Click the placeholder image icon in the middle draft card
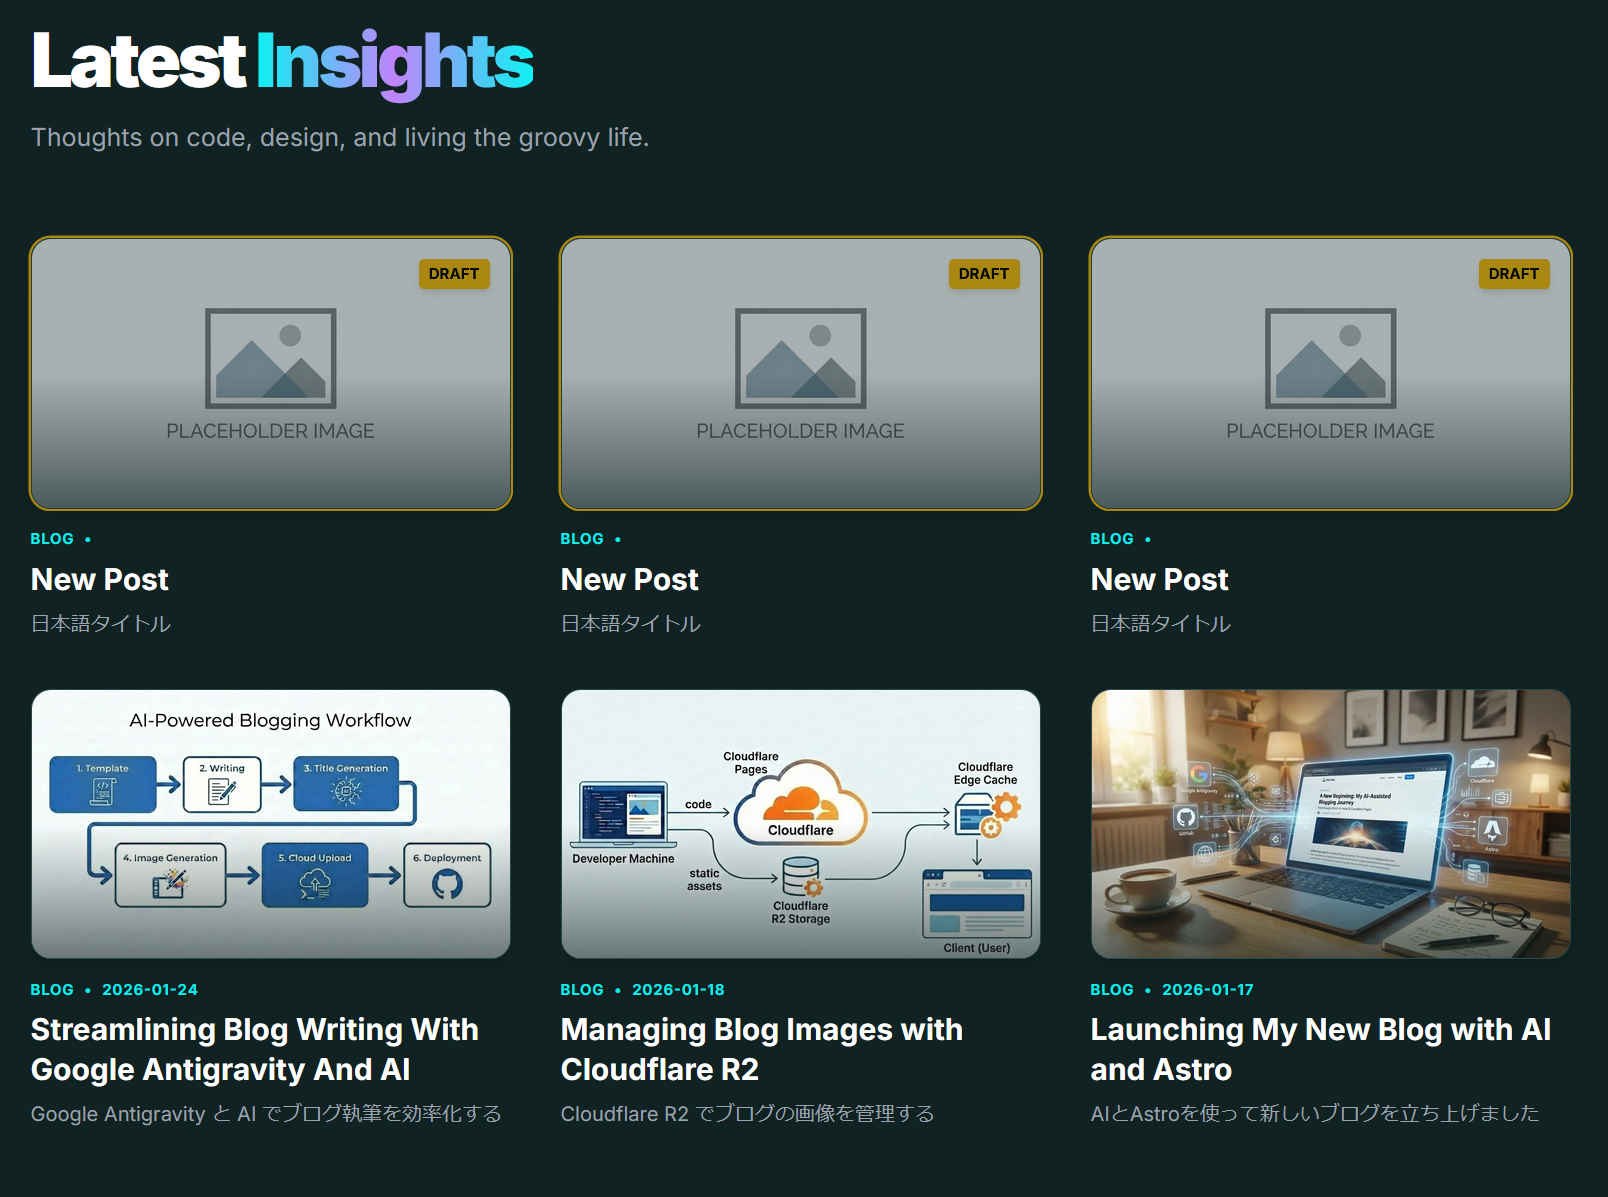1608x1197 pixels. (x=800, y=358)
